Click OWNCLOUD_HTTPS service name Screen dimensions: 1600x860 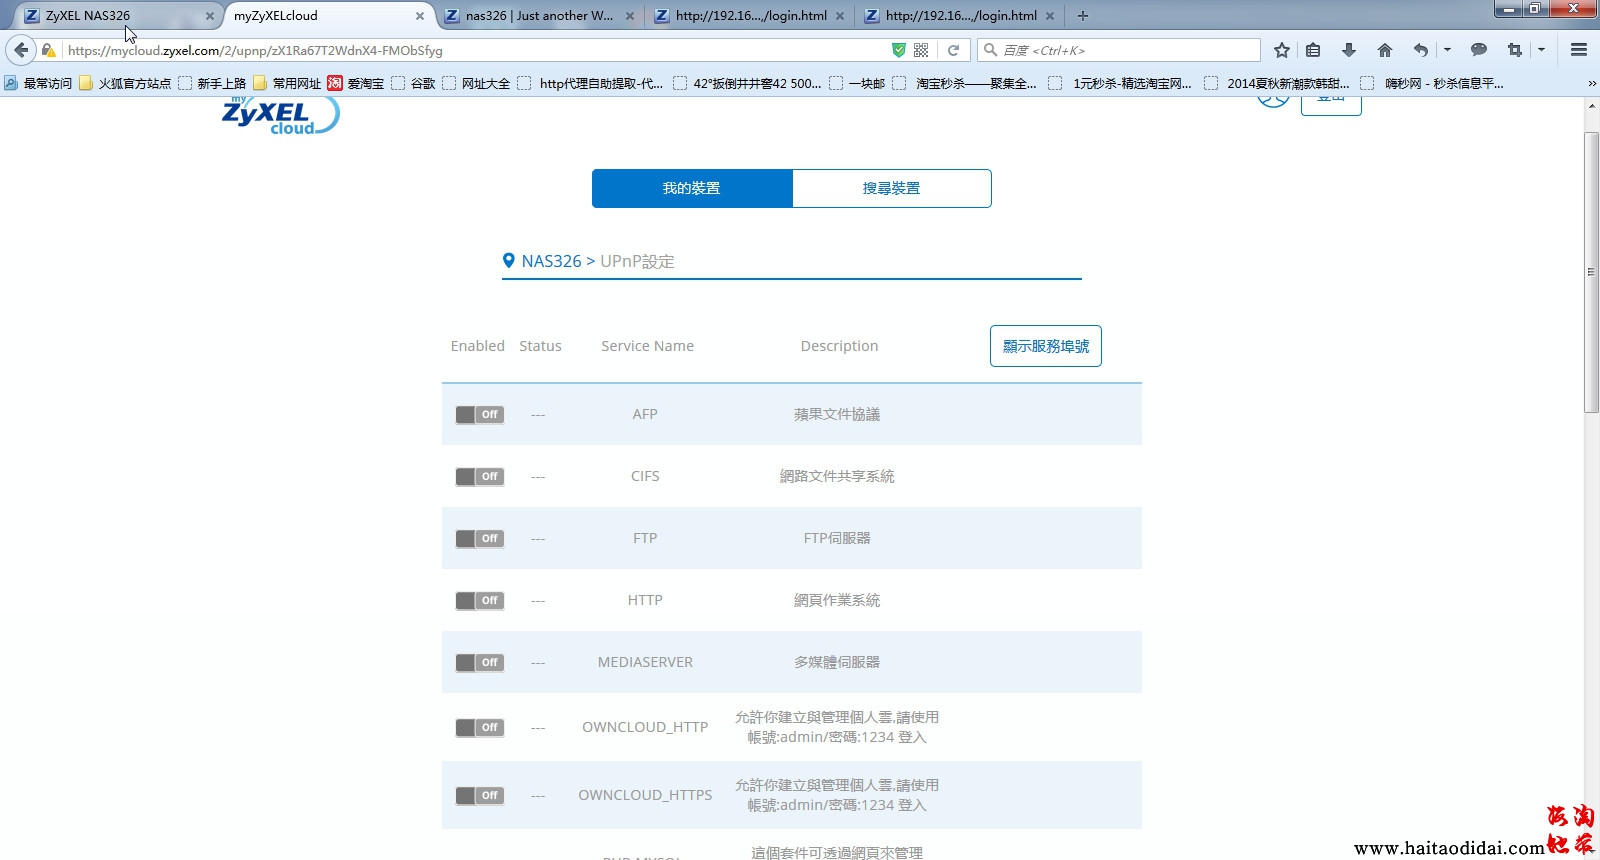(645, 795)
